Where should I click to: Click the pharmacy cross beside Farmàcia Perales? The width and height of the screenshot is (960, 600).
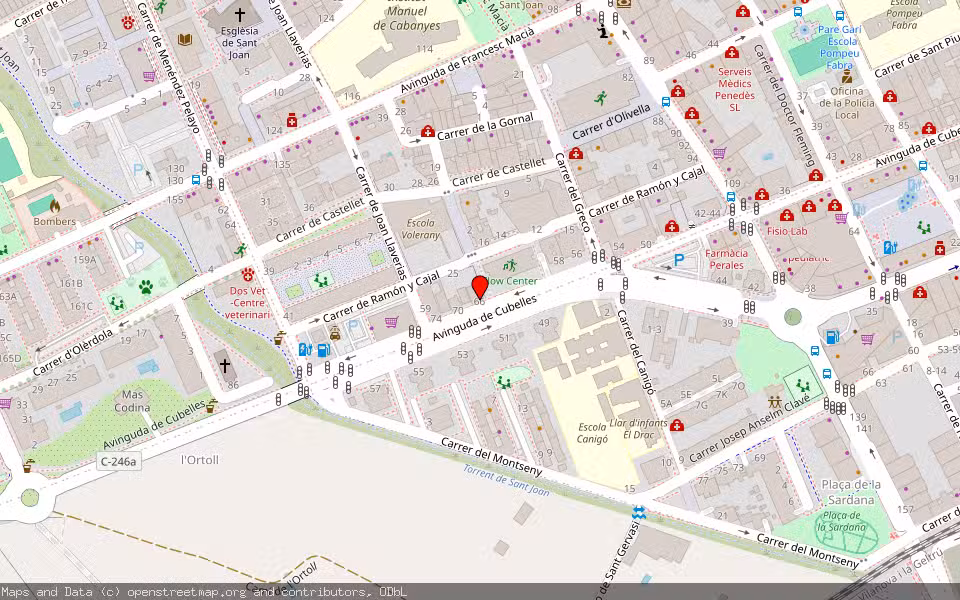tap(672, 227)
